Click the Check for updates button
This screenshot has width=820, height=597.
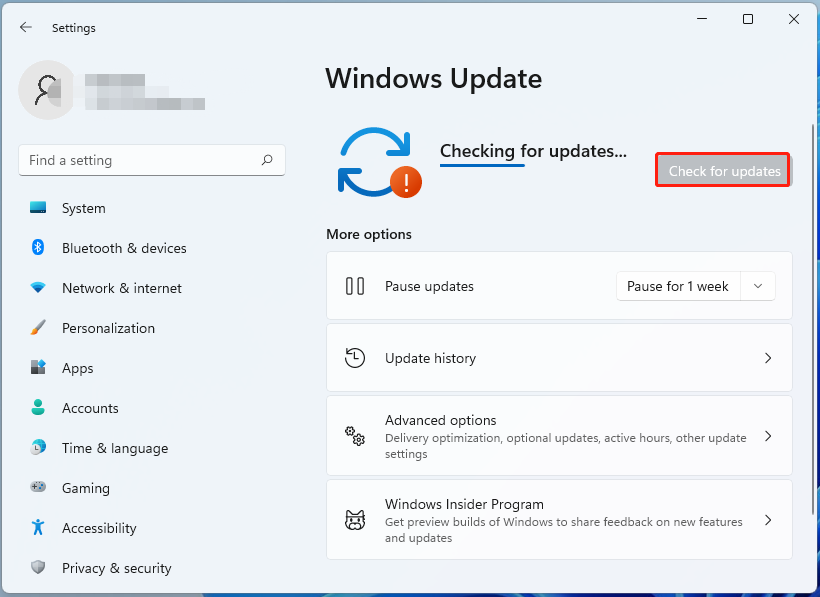click(723, 170)
